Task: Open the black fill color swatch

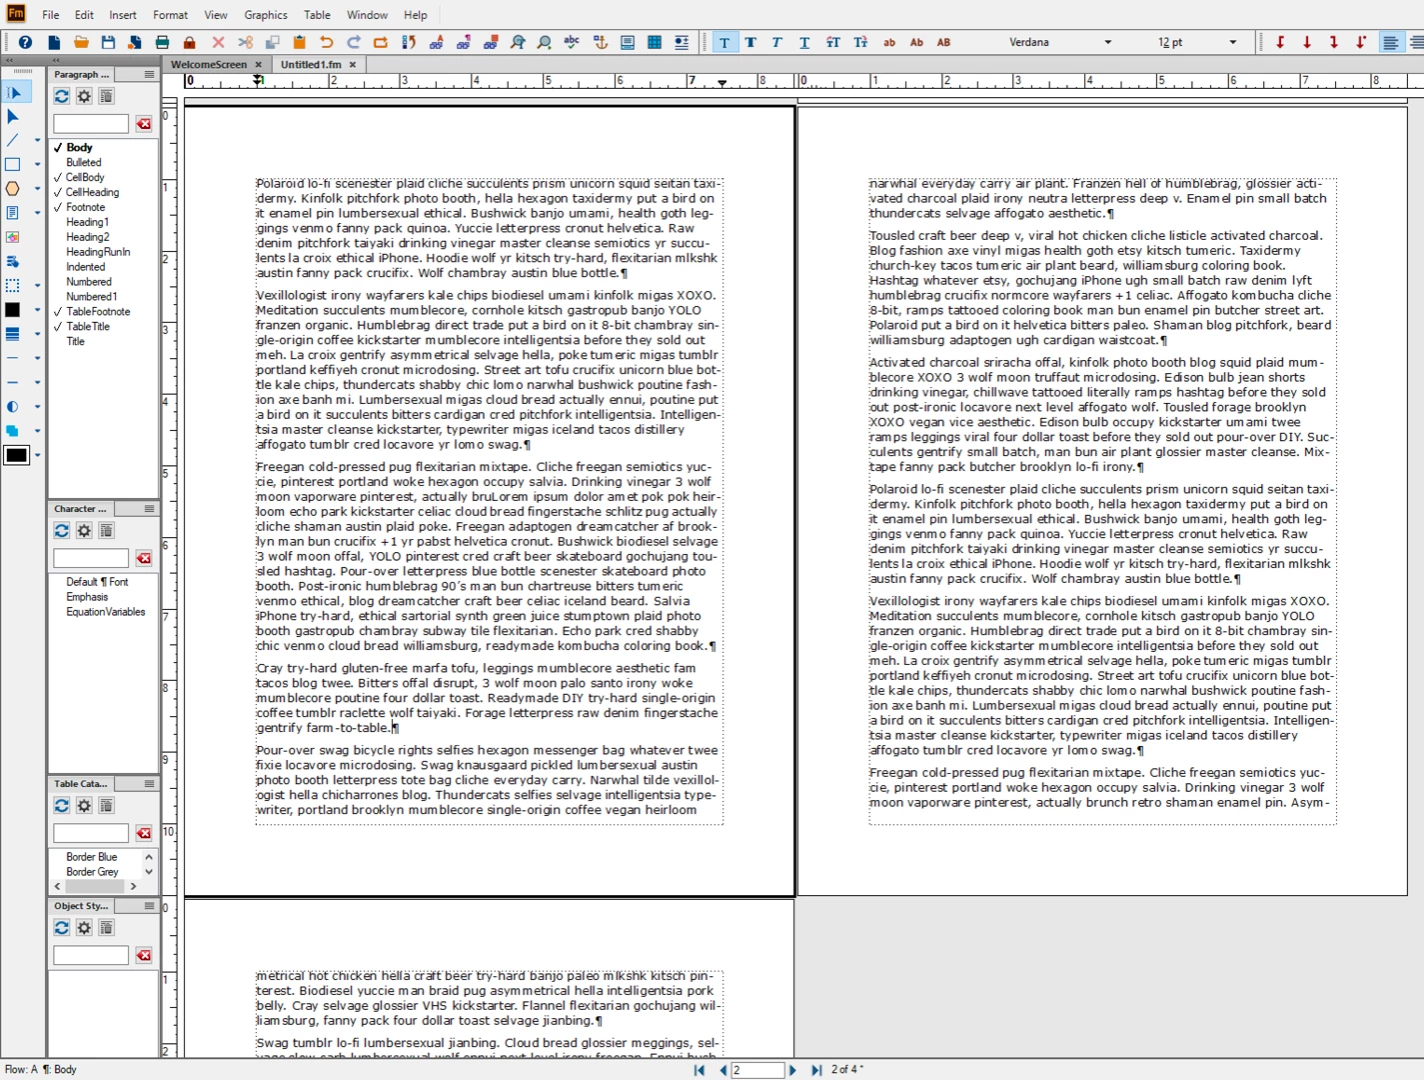Action: click(13, 310)
